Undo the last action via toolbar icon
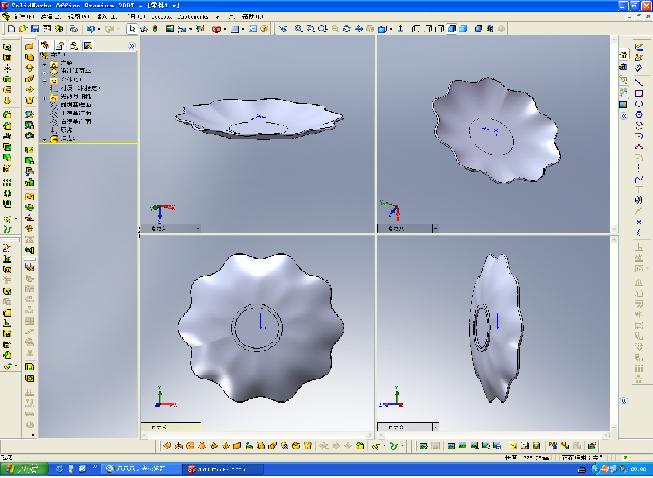Viewport: 653px width, 478px height. tap(90, 29)
